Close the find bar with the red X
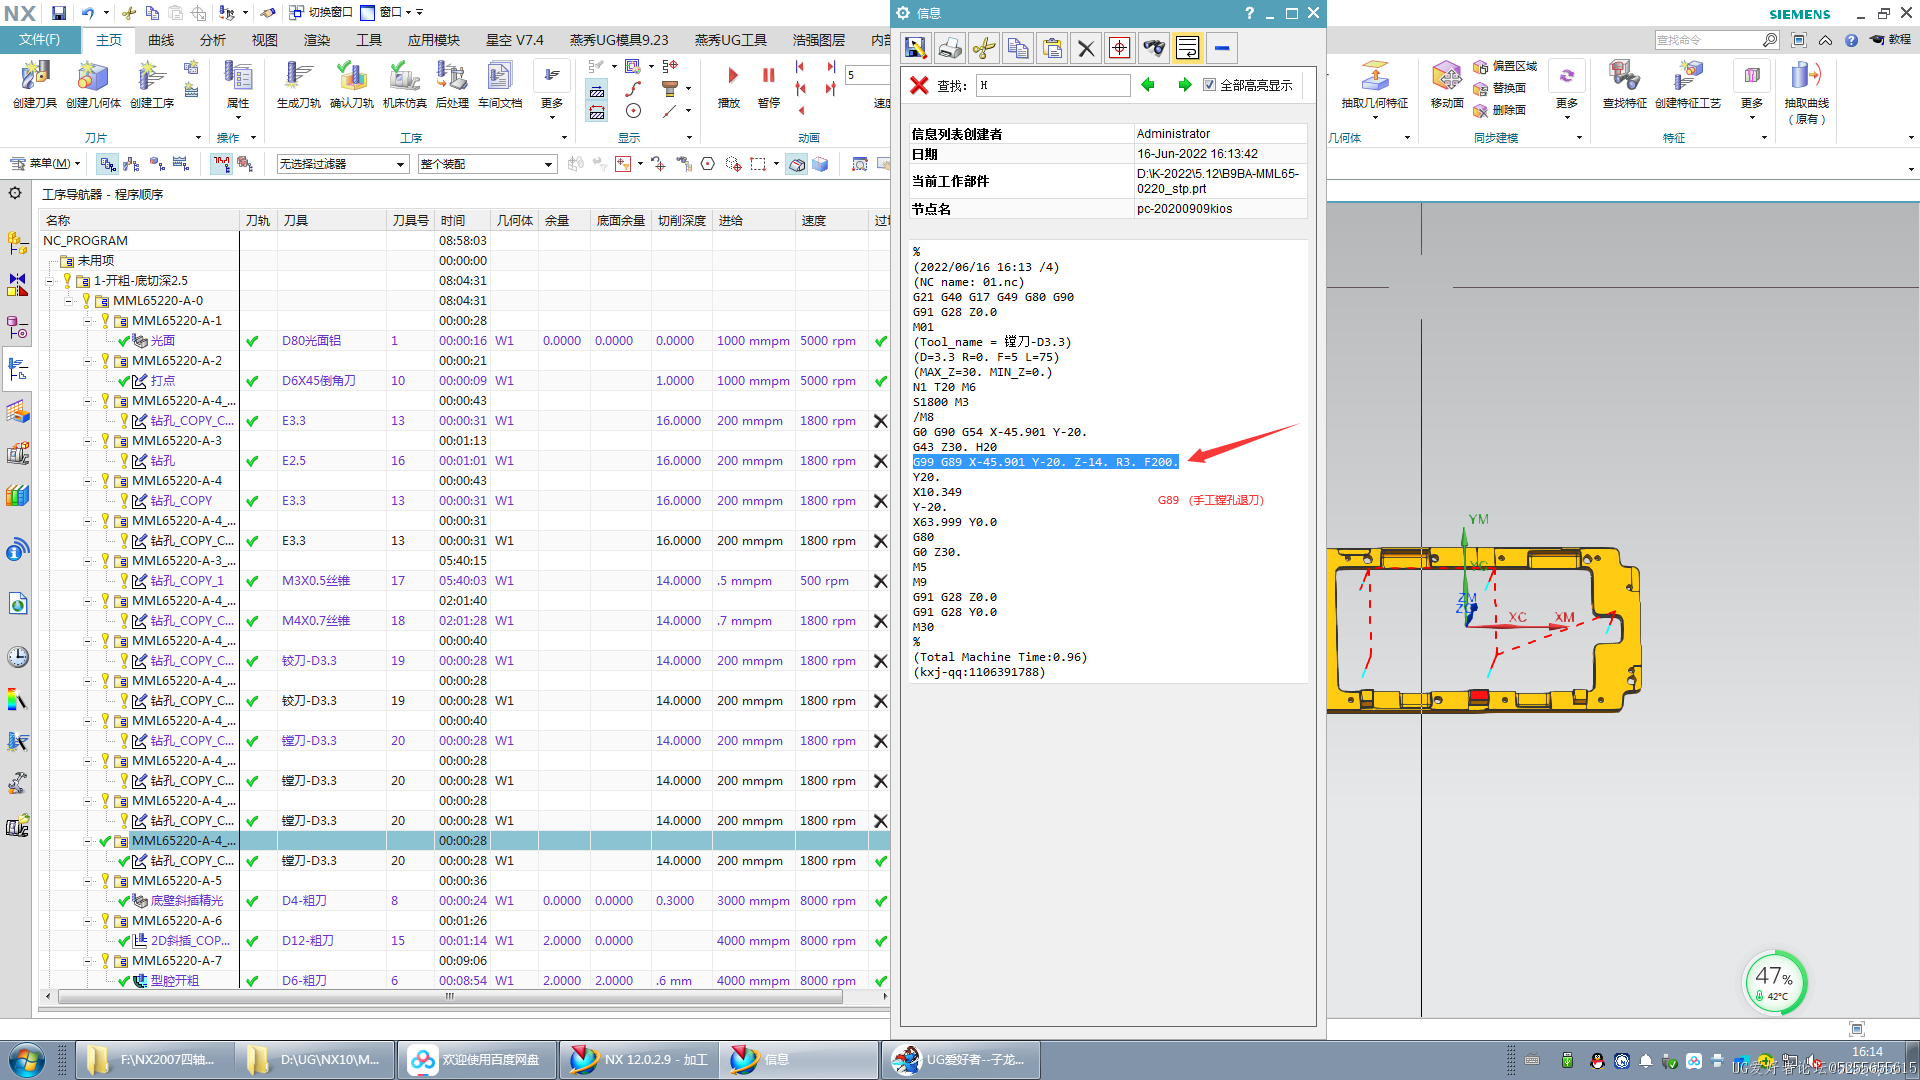1920x1080 pixels. 919,85
